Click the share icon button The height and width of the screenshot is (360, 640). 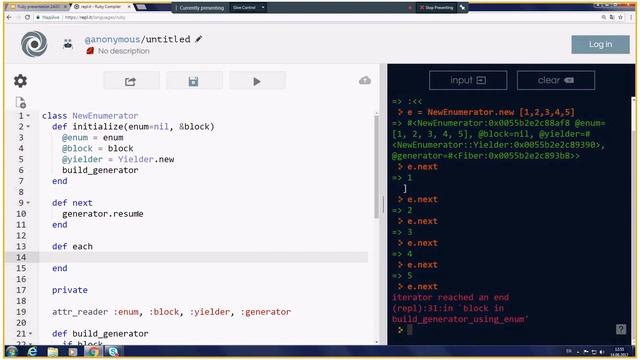131,81
